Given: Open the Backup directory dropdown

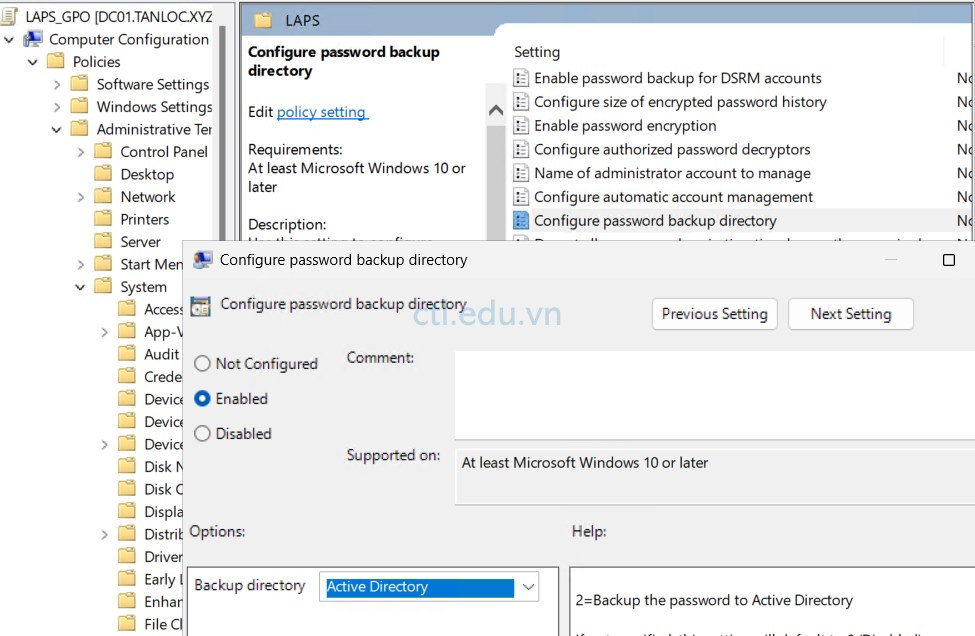Looking at the screenshot, I should 529,587.
